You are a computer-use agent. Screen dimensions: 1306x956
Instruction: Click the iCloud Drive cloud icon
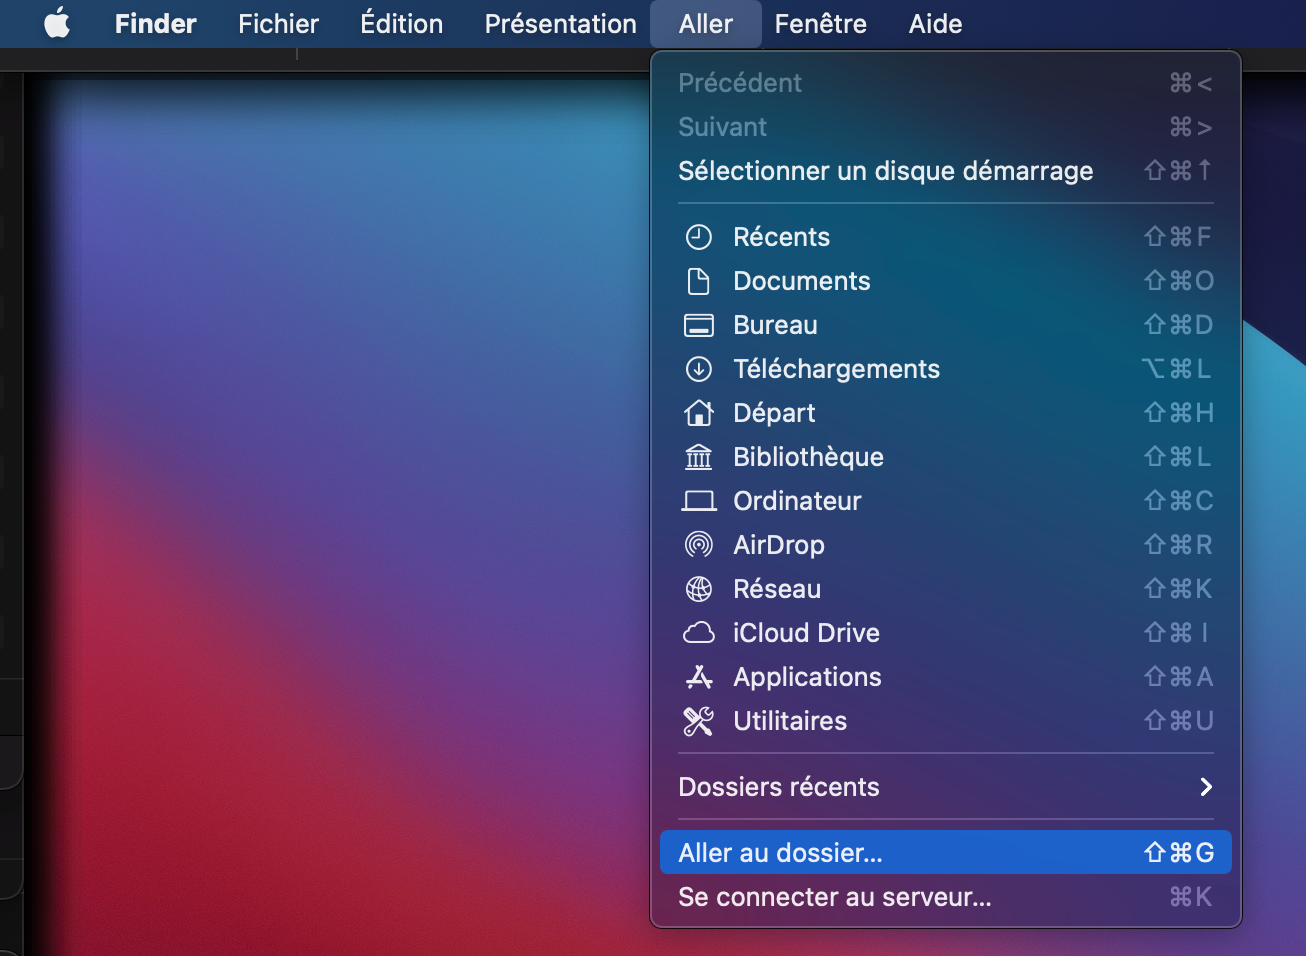click(698, 633)
